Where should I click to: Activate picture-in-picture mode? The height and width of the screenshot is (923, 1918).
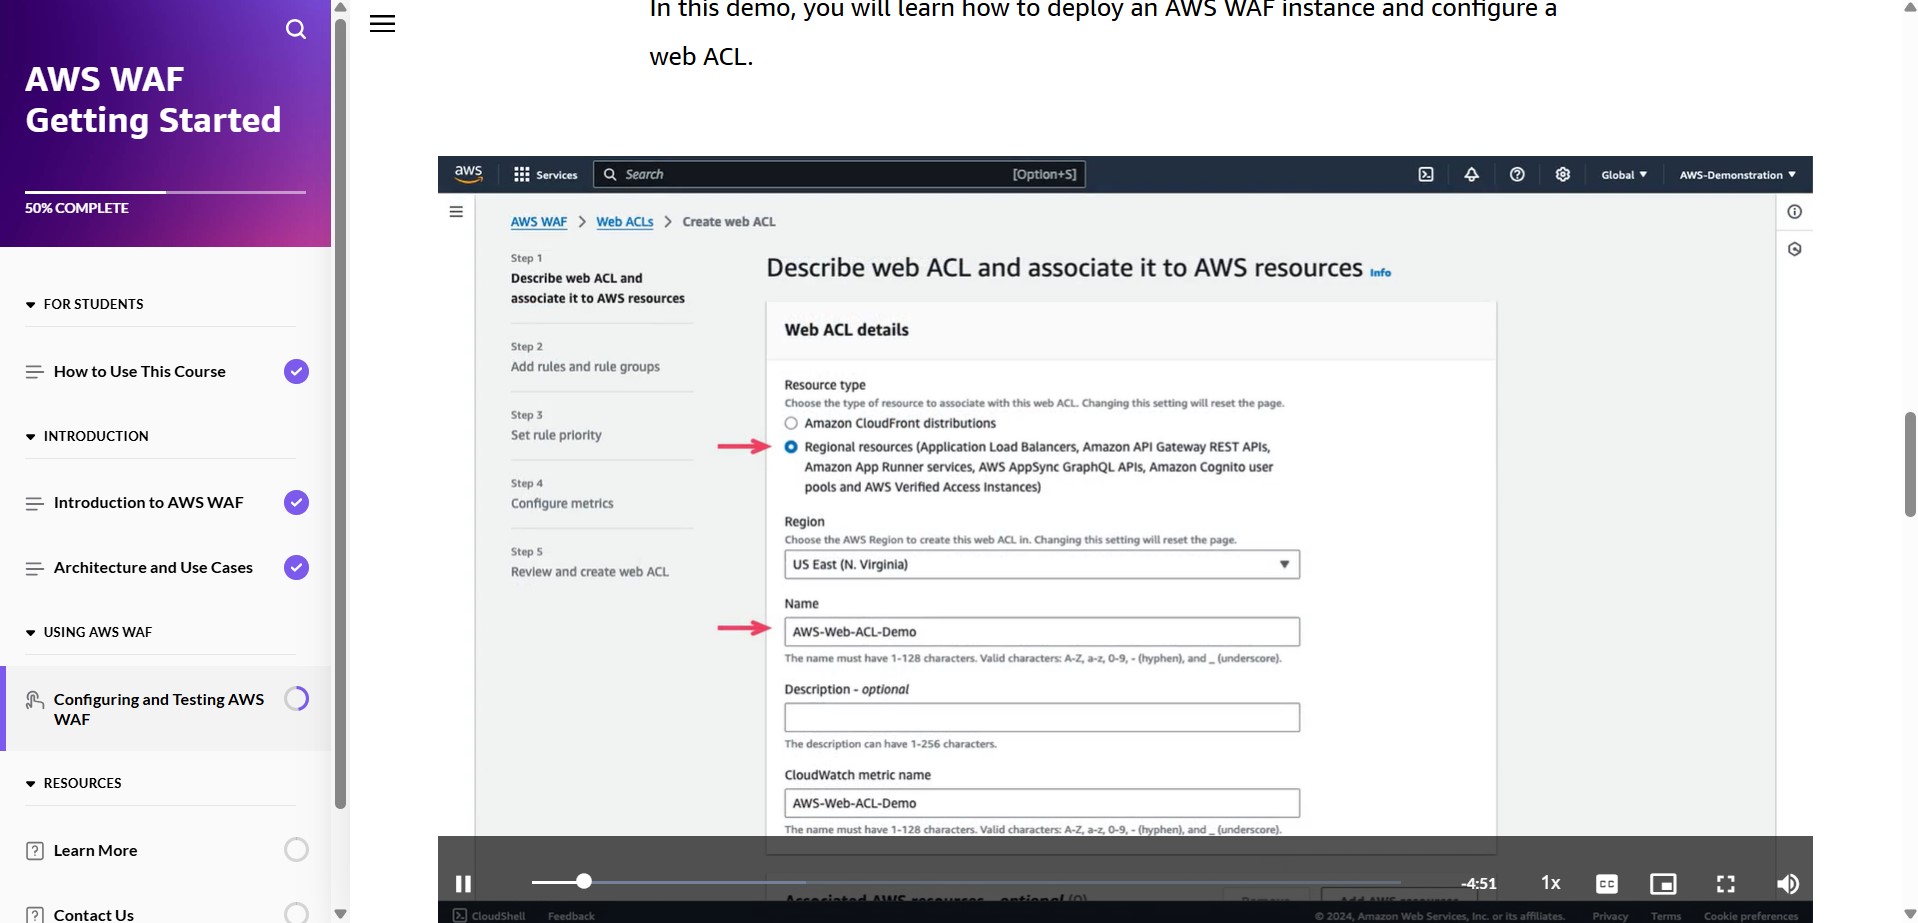[1663, 883]
